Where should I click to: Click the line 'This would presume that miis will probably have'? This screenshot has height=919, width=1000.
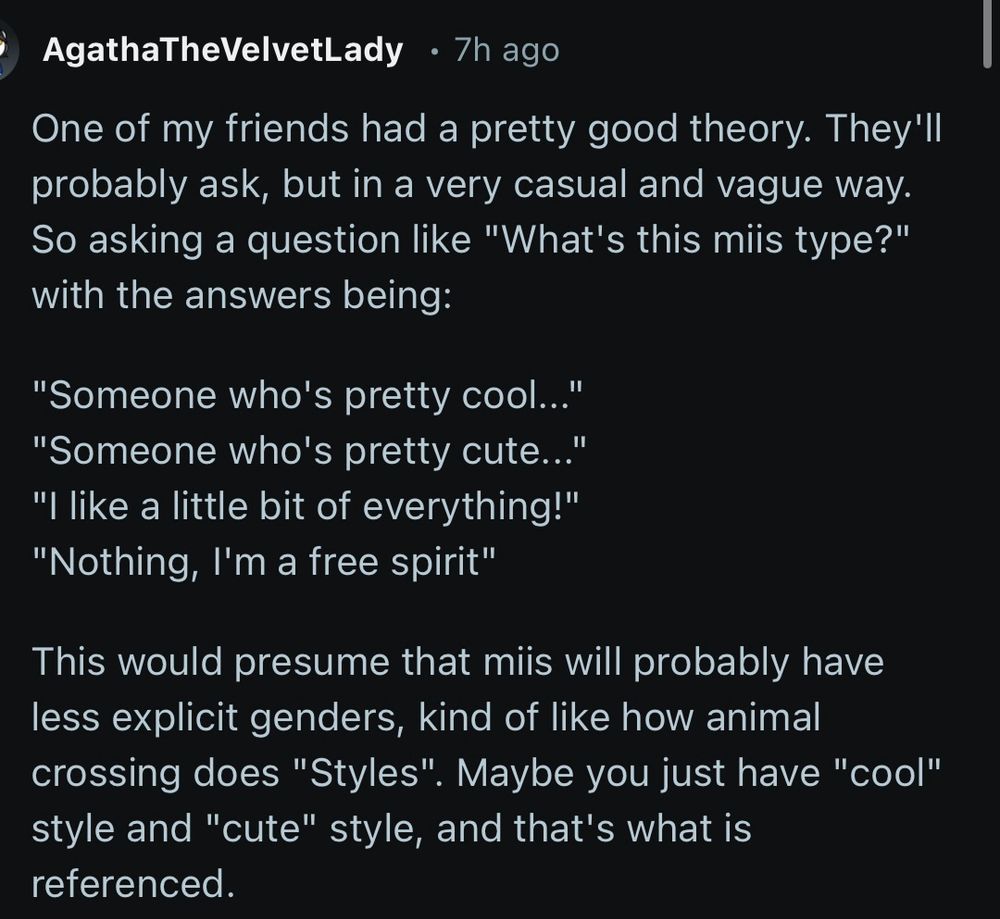(458, 661)
